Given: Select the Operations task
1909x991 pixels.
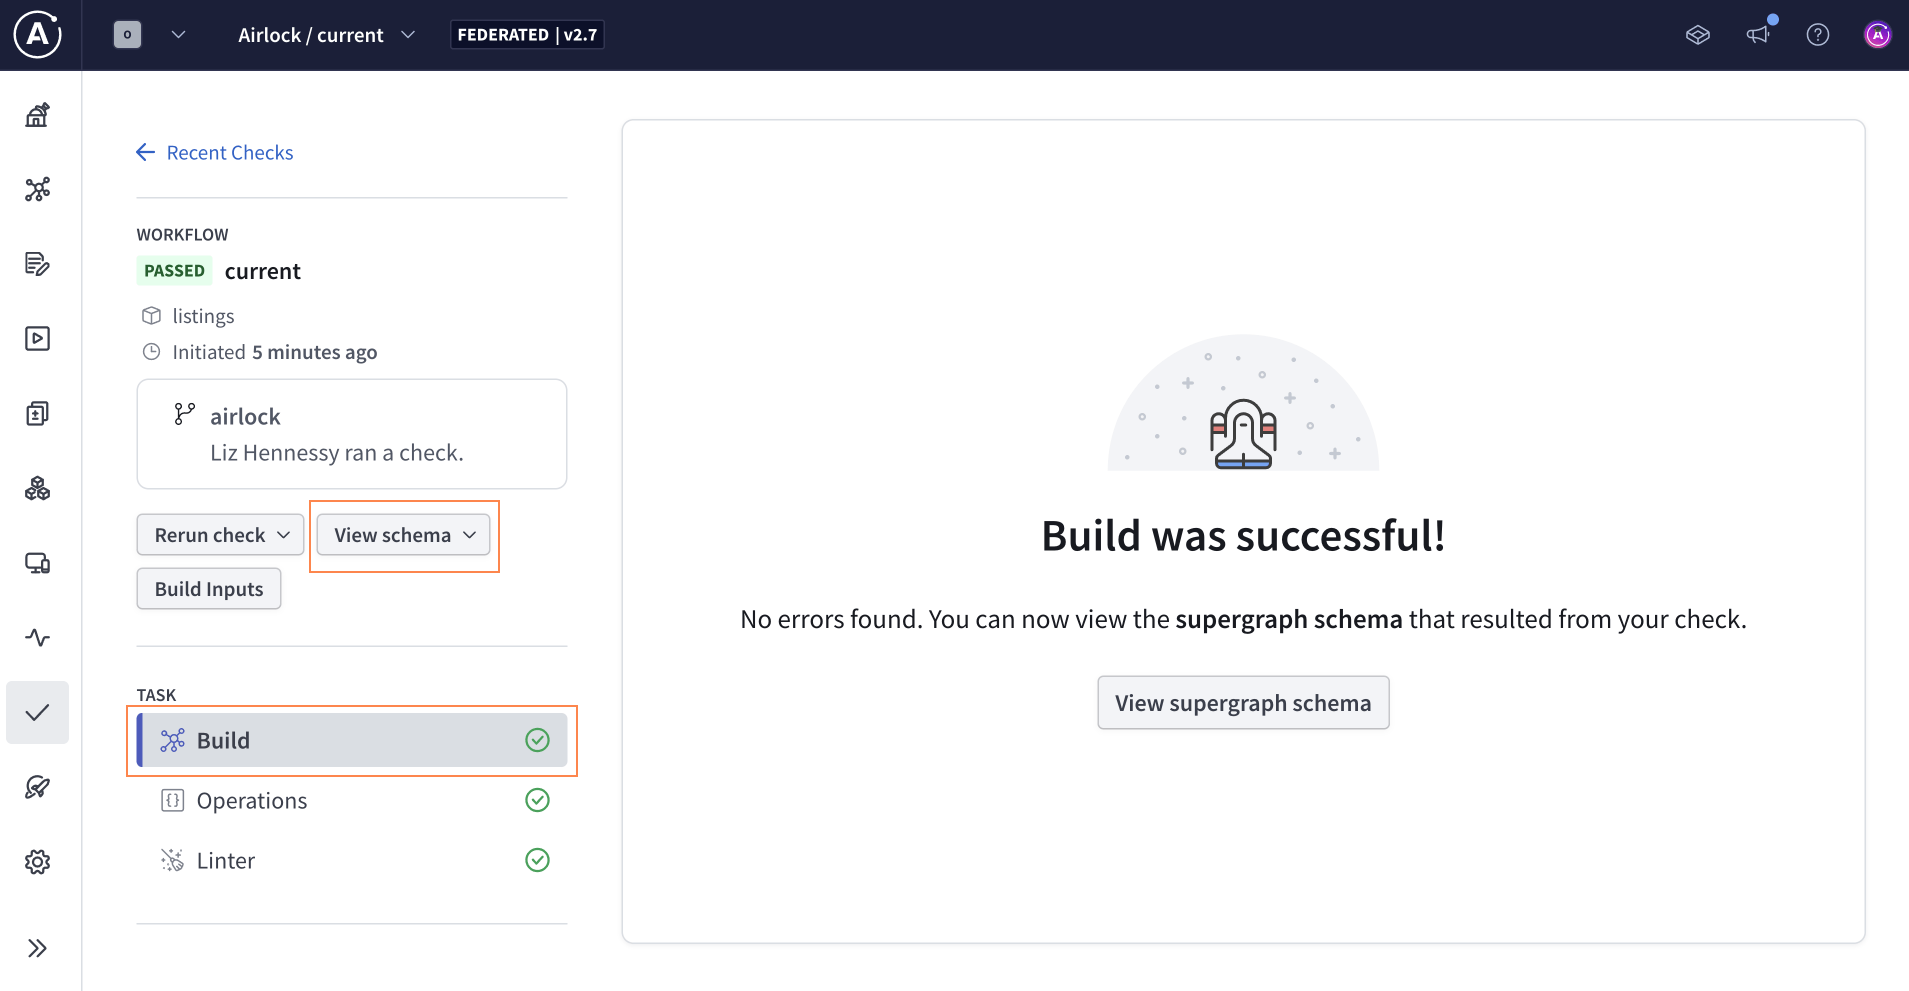Looking at the screenshot, I should tap(251, 800).
